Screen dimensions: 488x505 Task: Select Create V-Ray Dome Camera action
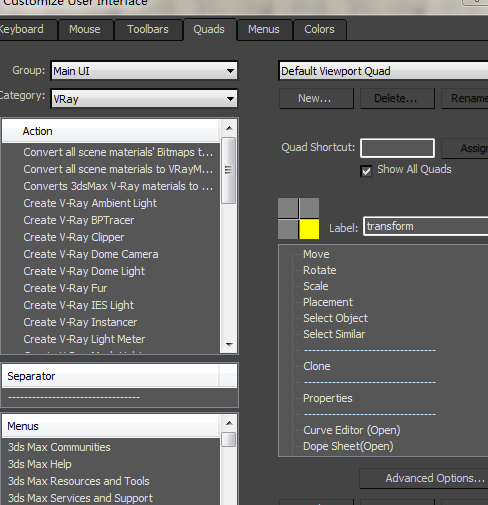pos(91,254)
